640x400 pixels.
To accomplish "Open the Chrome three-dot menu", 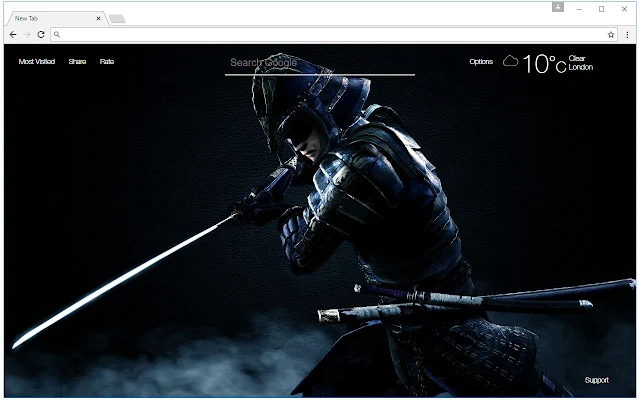I will 627,35.
